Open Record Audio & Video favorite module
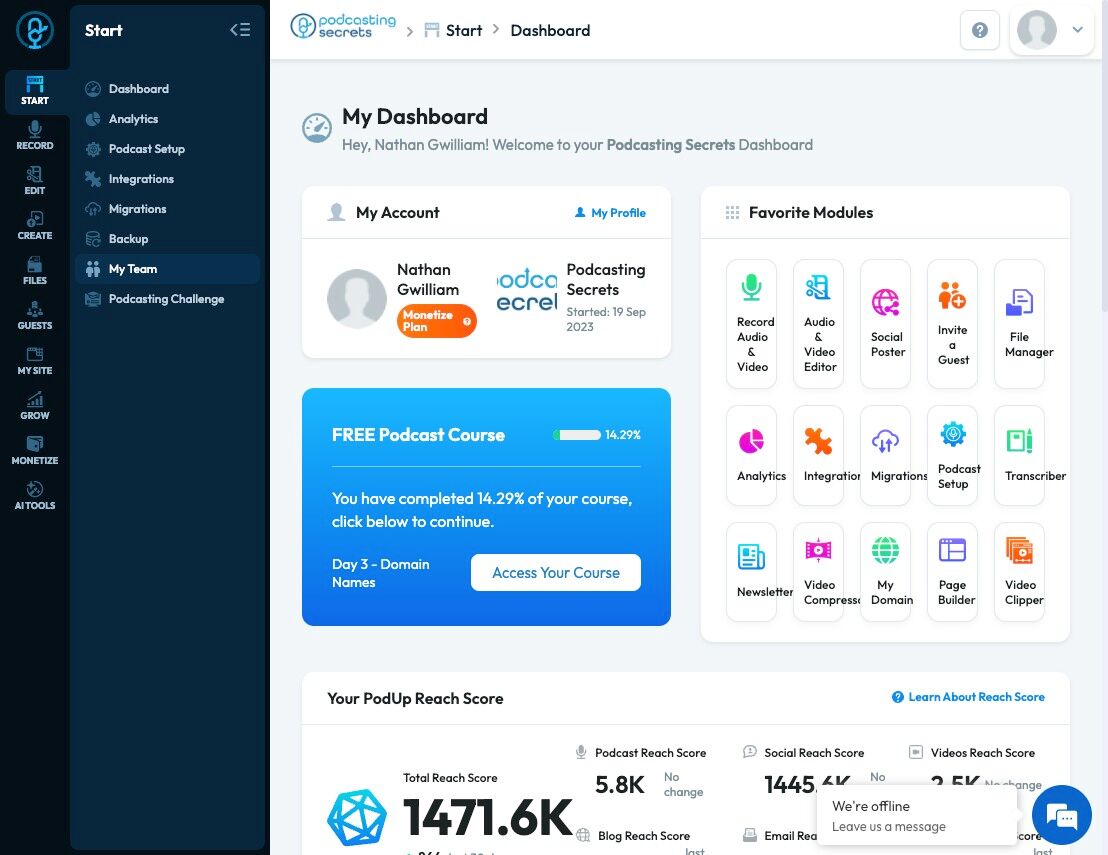The image size is (1108, 855). pyautogui.click(x=751, y=324)
